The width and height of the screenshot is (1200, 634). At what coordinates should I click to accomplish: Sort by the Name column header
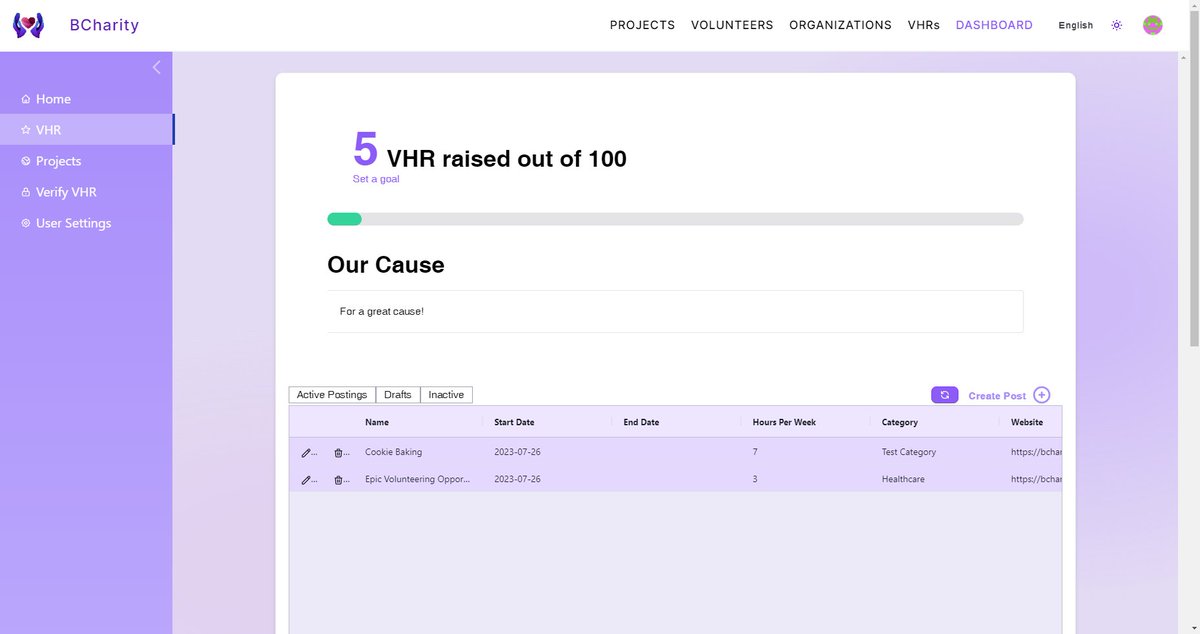(x=377, y=422)
